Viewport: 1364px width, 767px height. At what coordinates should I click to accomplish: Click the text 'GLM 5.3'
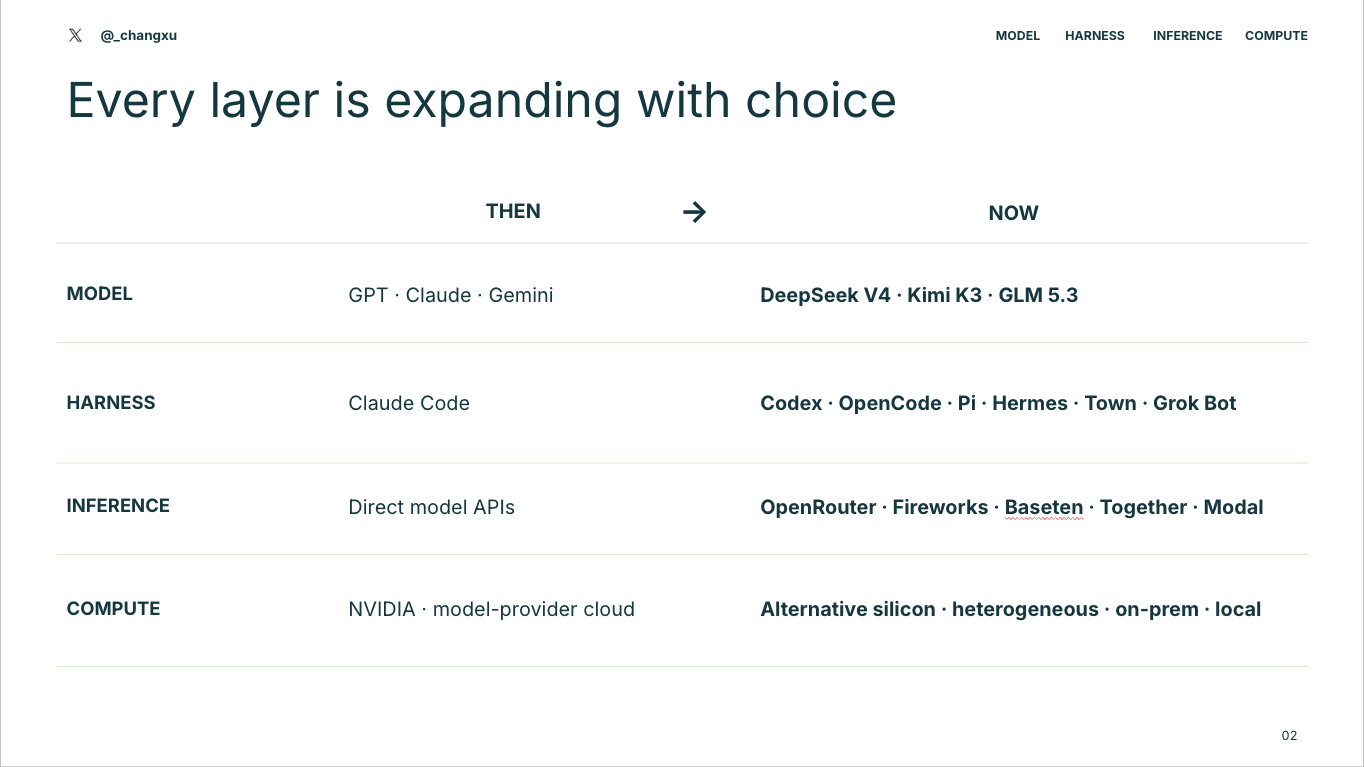[1038, 295]
